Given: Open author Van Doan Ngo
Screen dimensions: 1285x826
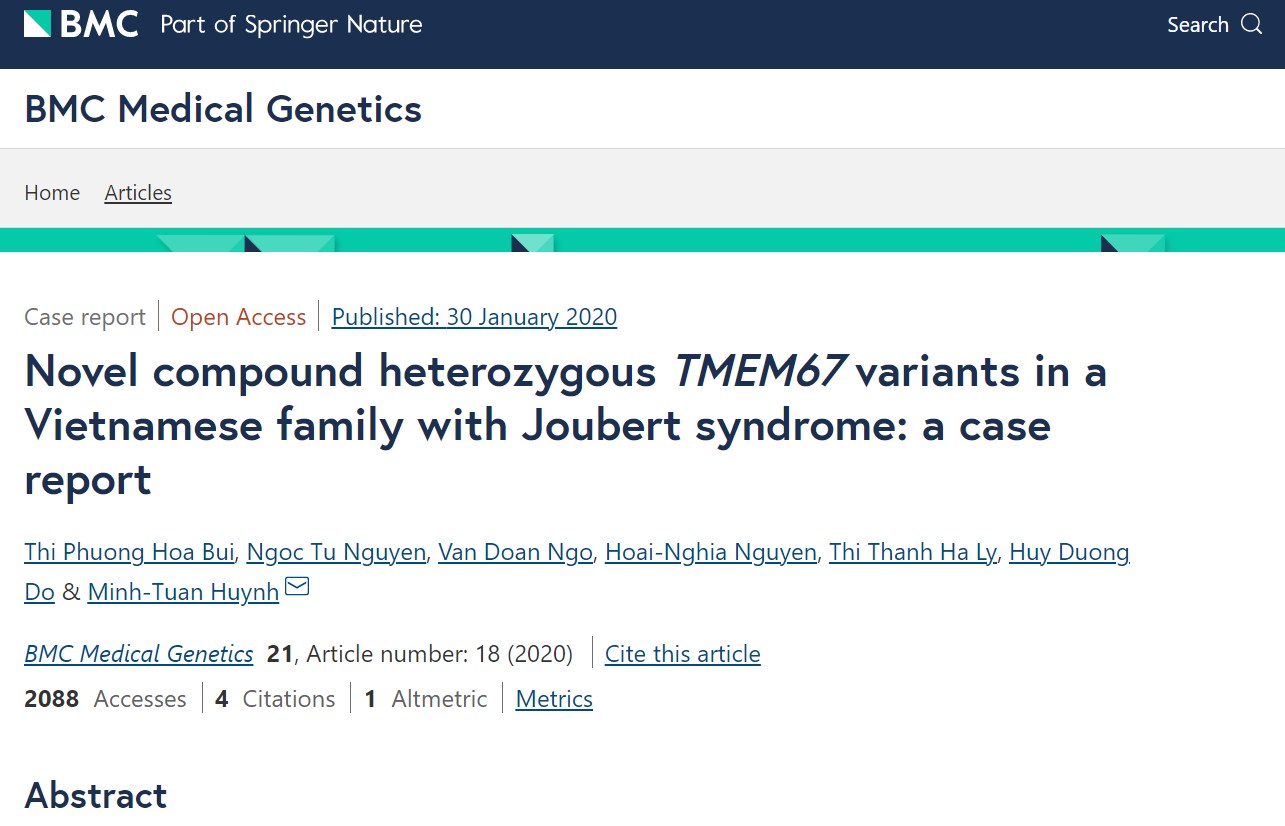Looking at the screenshot, I should pyautogui.click(x=515, y=552).
